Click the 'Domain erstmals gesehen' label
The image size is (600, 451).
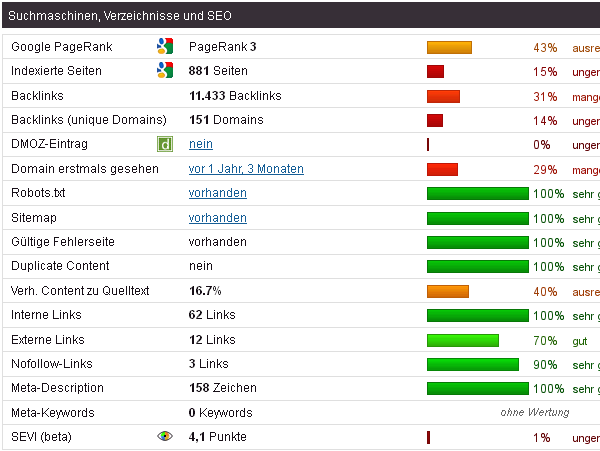coord(85,169)
